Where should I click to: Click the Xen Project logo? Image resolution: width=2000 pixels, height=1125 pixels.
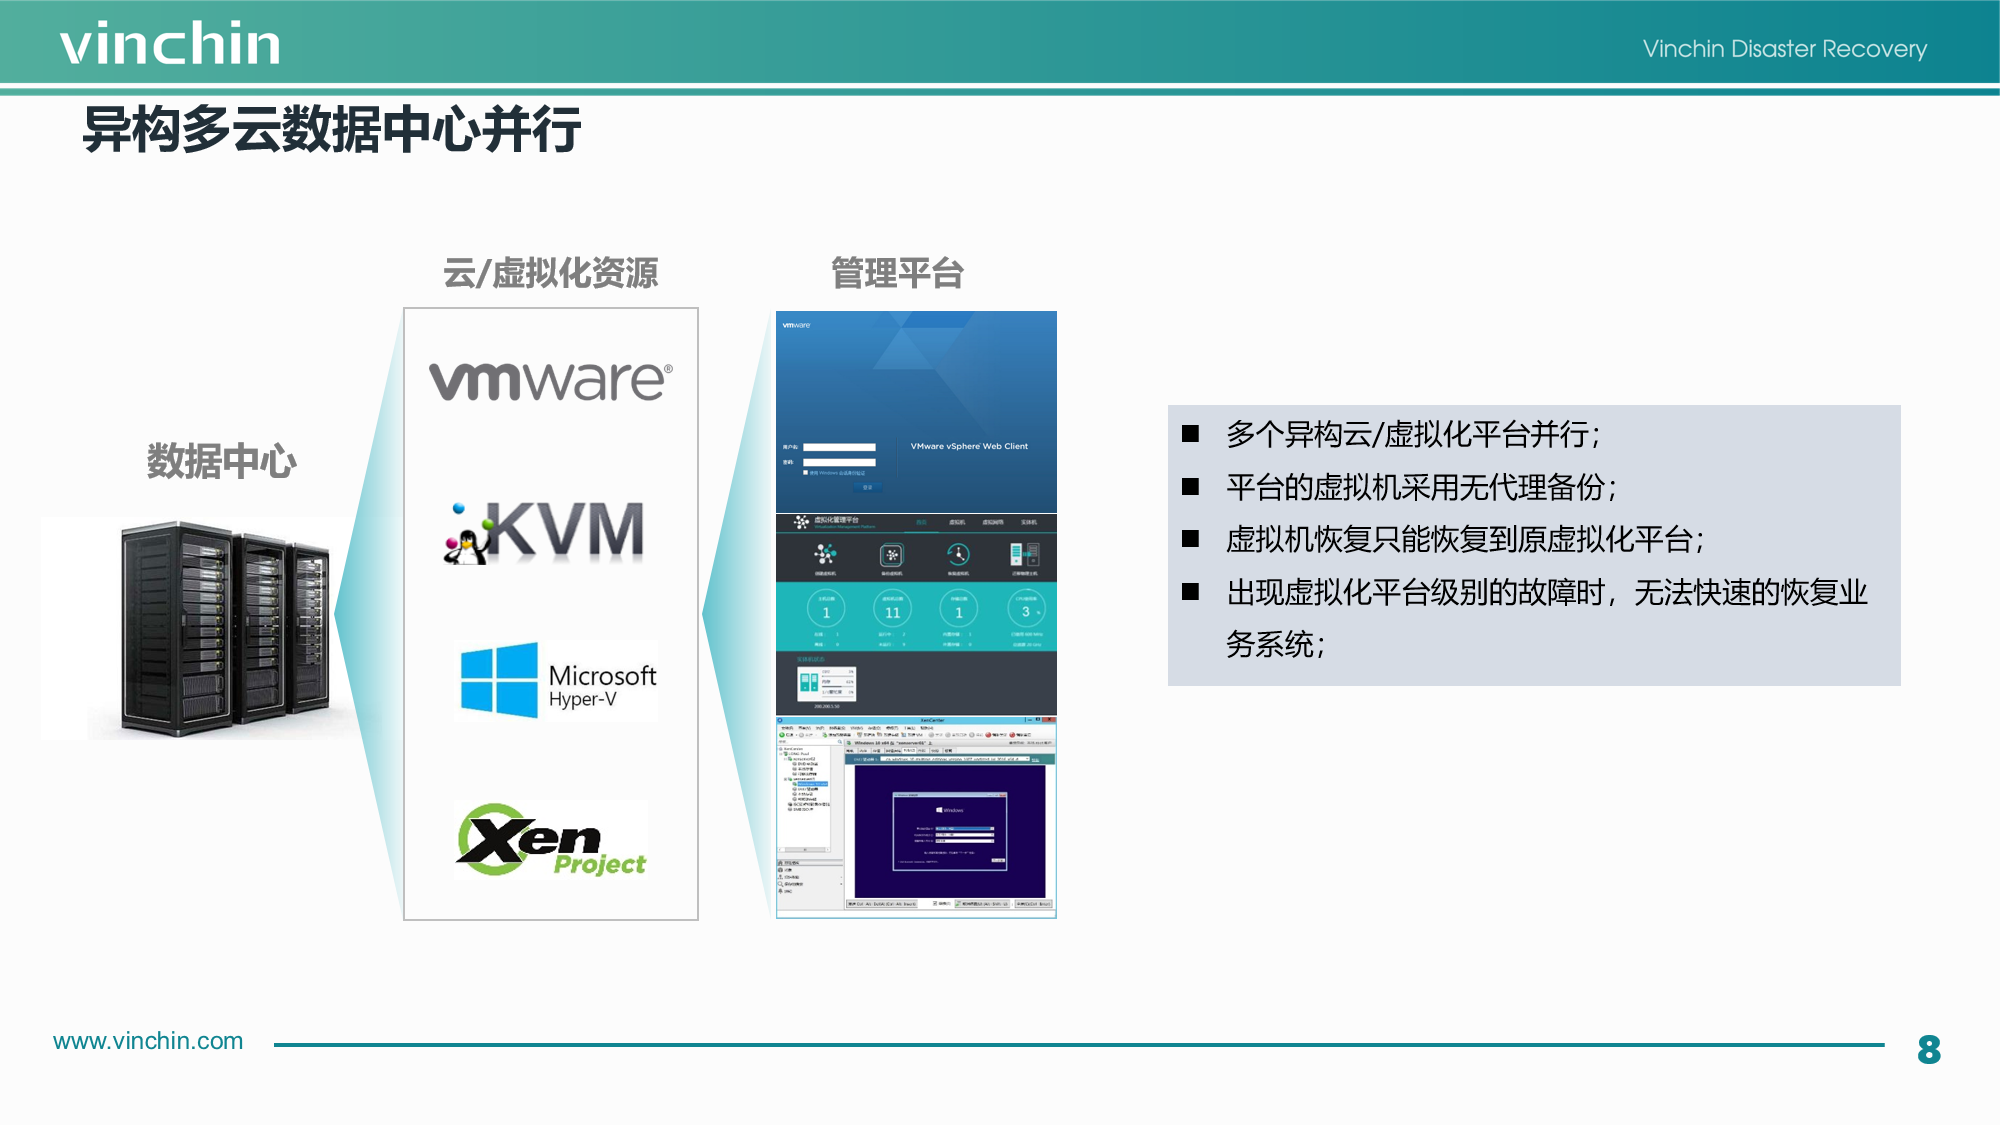[551, 840]
